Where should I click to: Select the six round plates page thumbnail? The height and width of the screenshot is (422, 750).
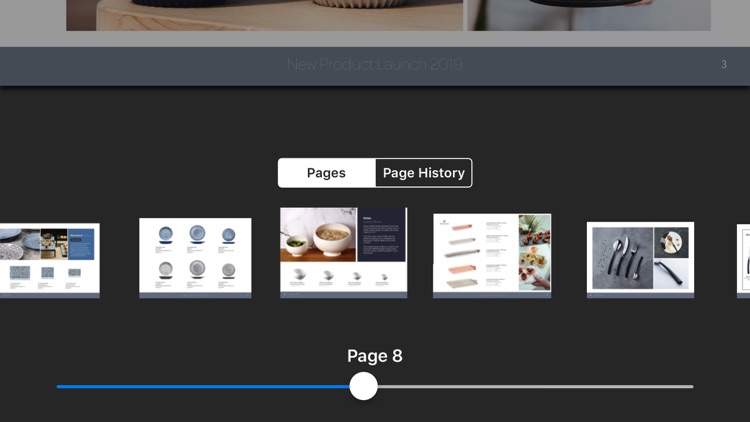pyautogui.click(x=195, y=258)
